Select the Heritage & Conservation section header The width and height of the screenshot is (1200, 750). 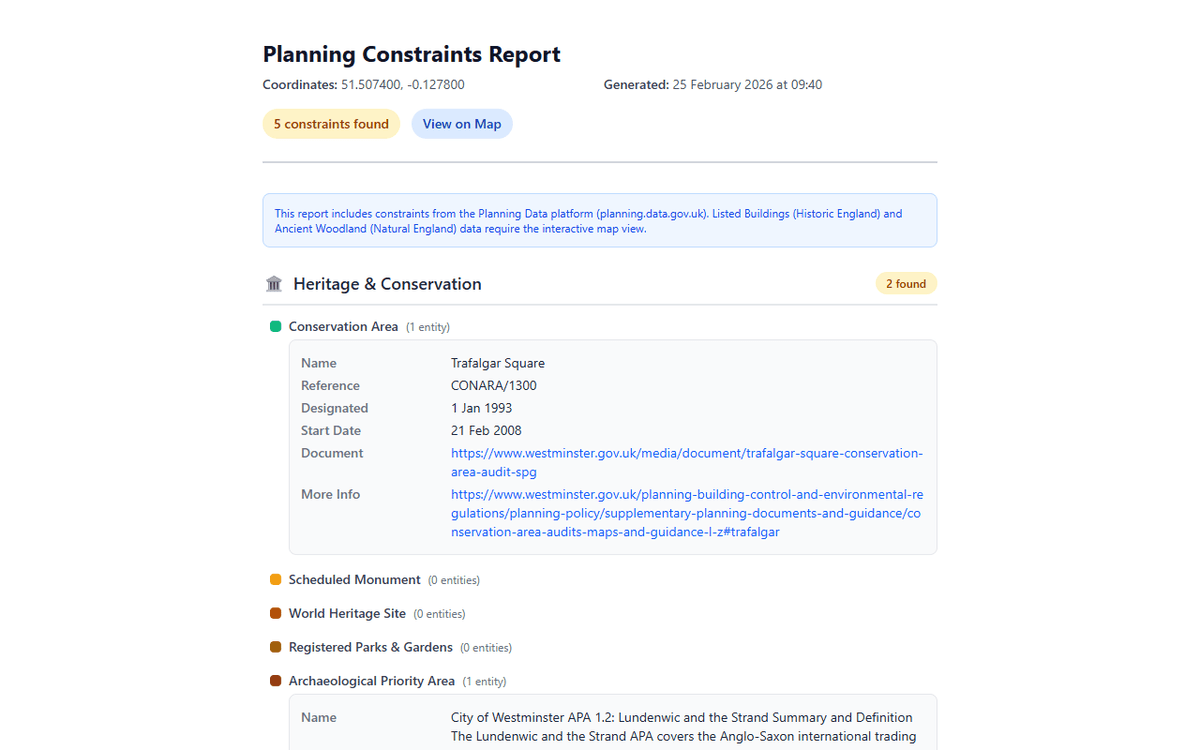click(387, 283)
